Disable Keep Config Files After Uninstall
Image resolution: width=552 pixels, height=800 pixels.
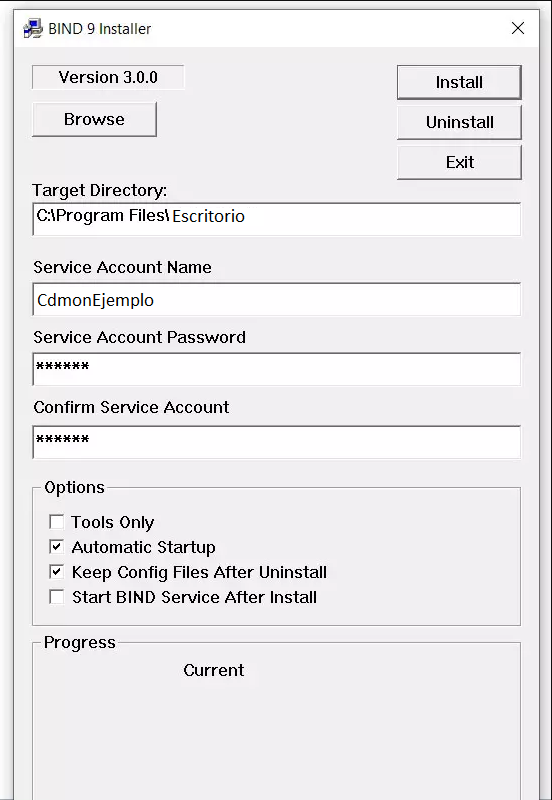[x=57, y=572]
